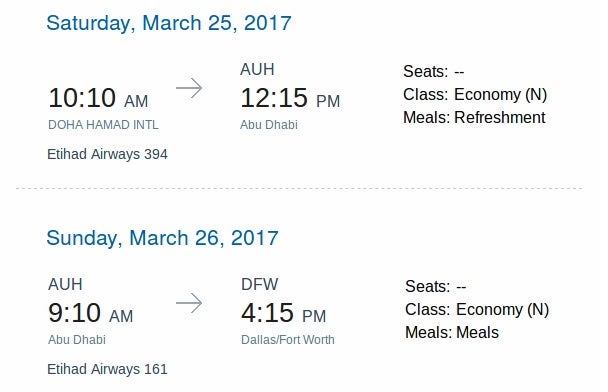Screen dimensions: 608x392
Task: Click the Etihad Airways 161 flight label
Action: tap(107, 369)
